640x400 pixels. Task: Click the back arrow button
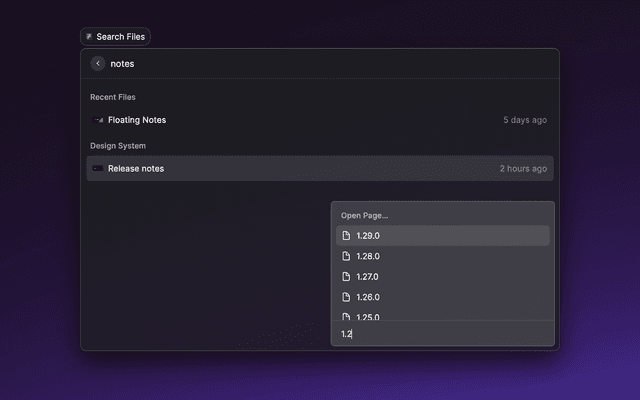coord(98,64)
